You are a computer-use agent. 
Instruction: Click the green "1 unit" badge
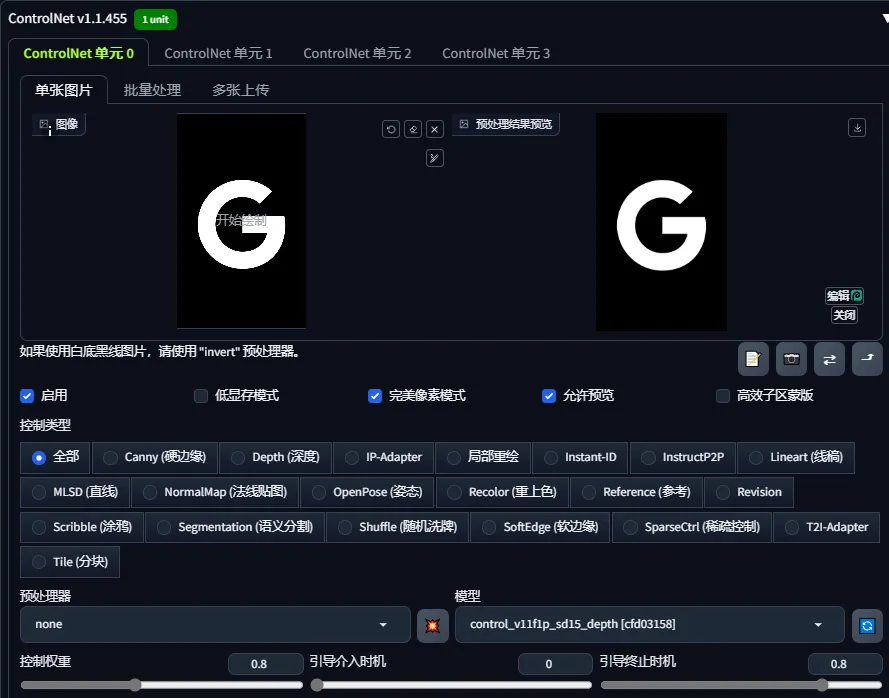[155, 19]
